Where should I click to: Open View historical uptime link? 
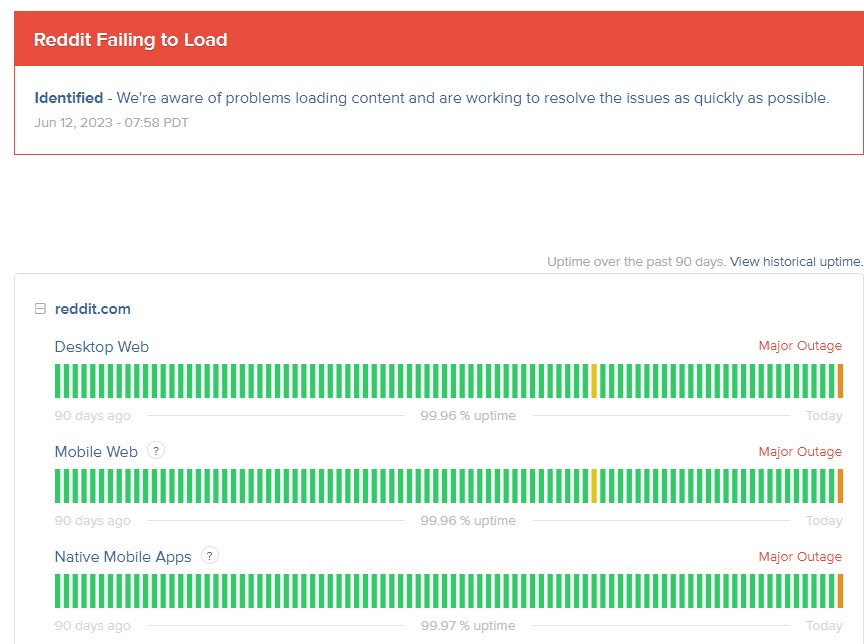point(796,262)
